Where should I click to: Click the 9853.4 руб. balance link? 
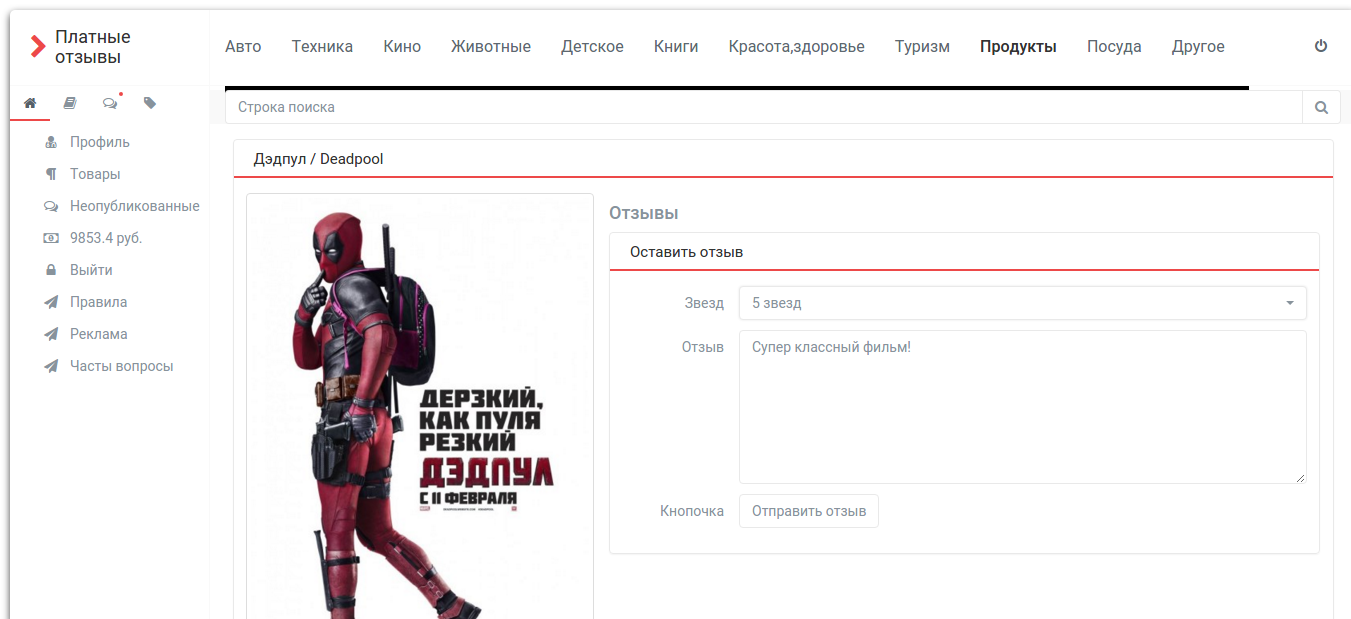(106, 238)
